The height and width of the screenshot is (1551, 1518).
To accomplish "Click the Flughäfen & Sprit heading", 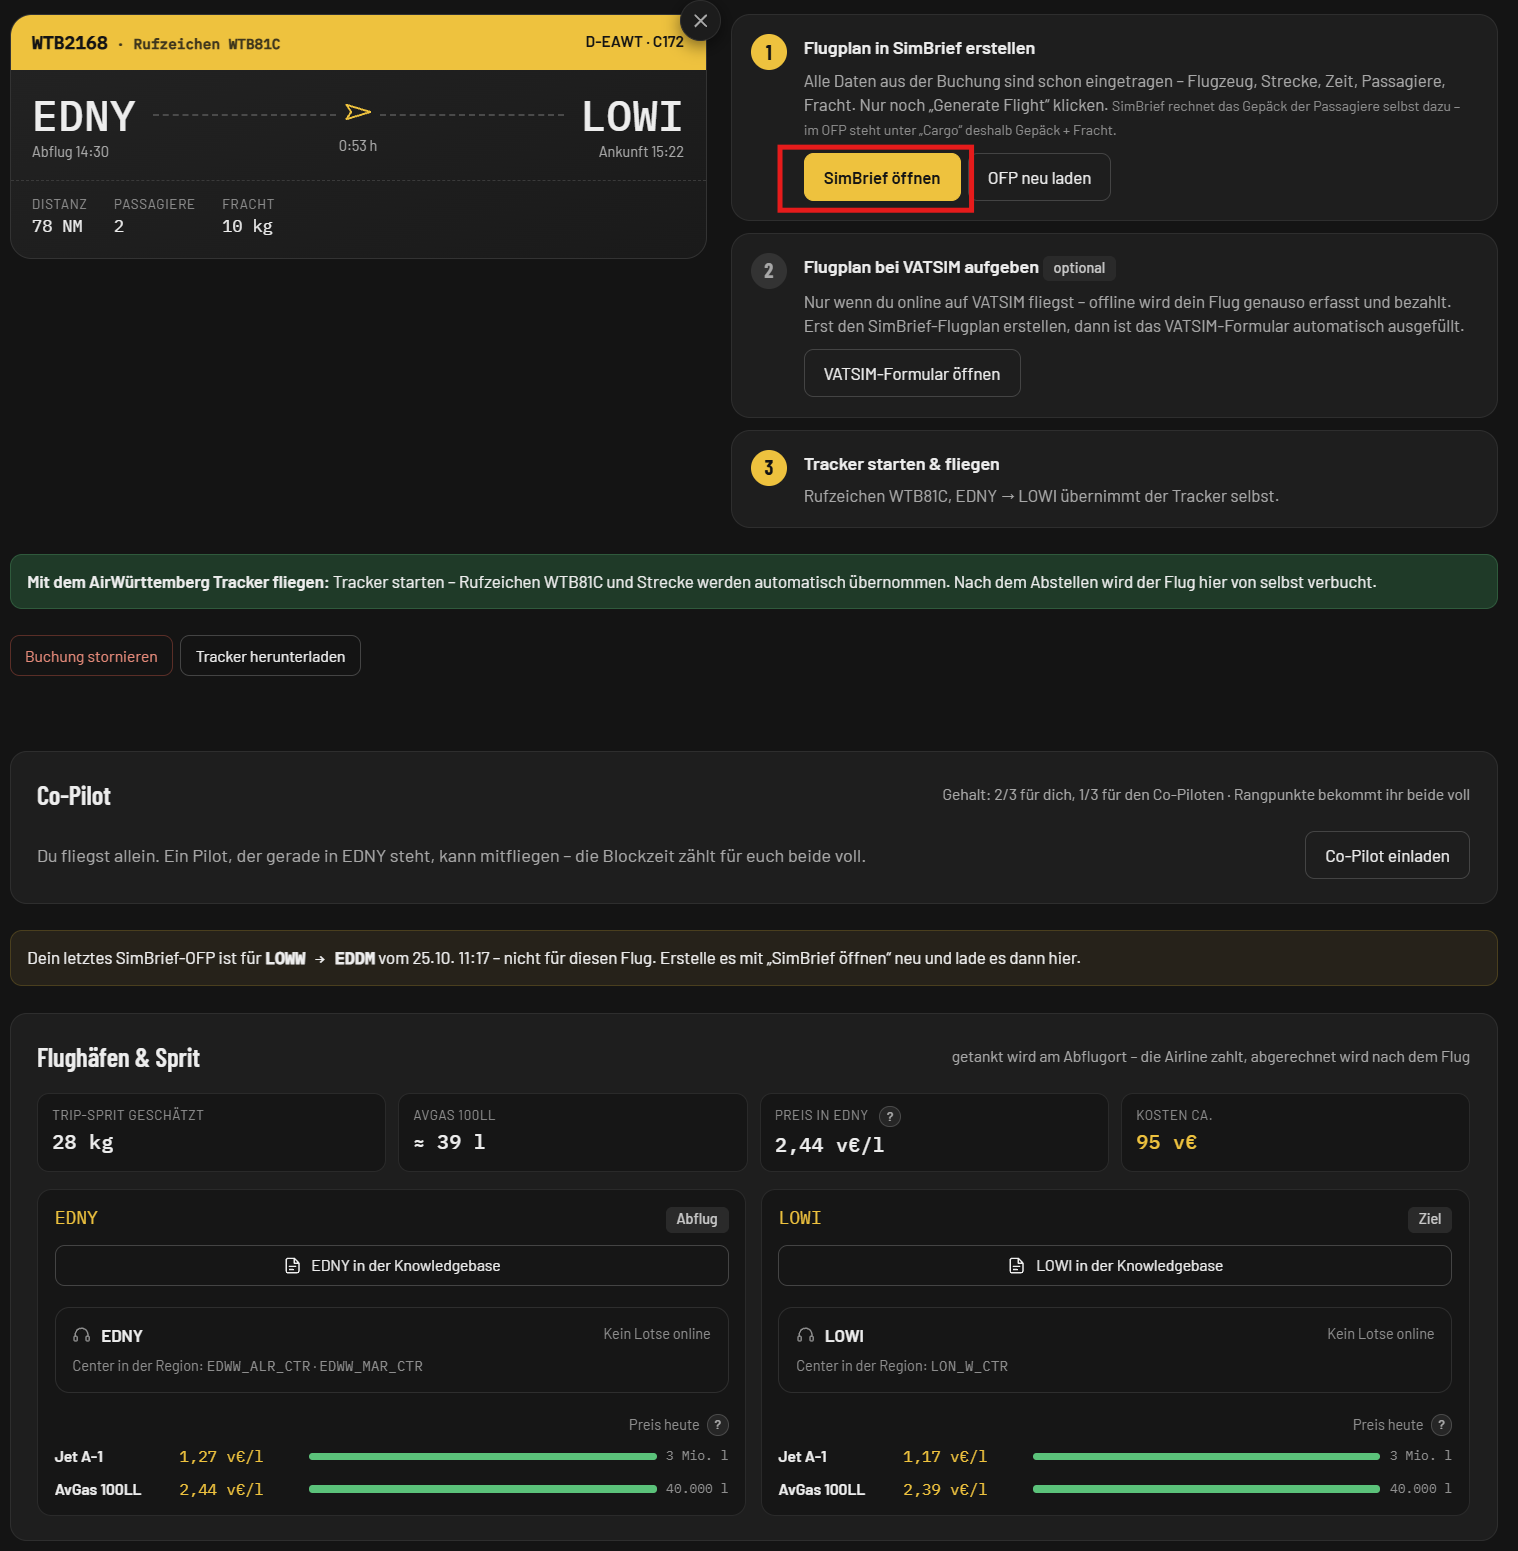I will (x=118, y=1058).
